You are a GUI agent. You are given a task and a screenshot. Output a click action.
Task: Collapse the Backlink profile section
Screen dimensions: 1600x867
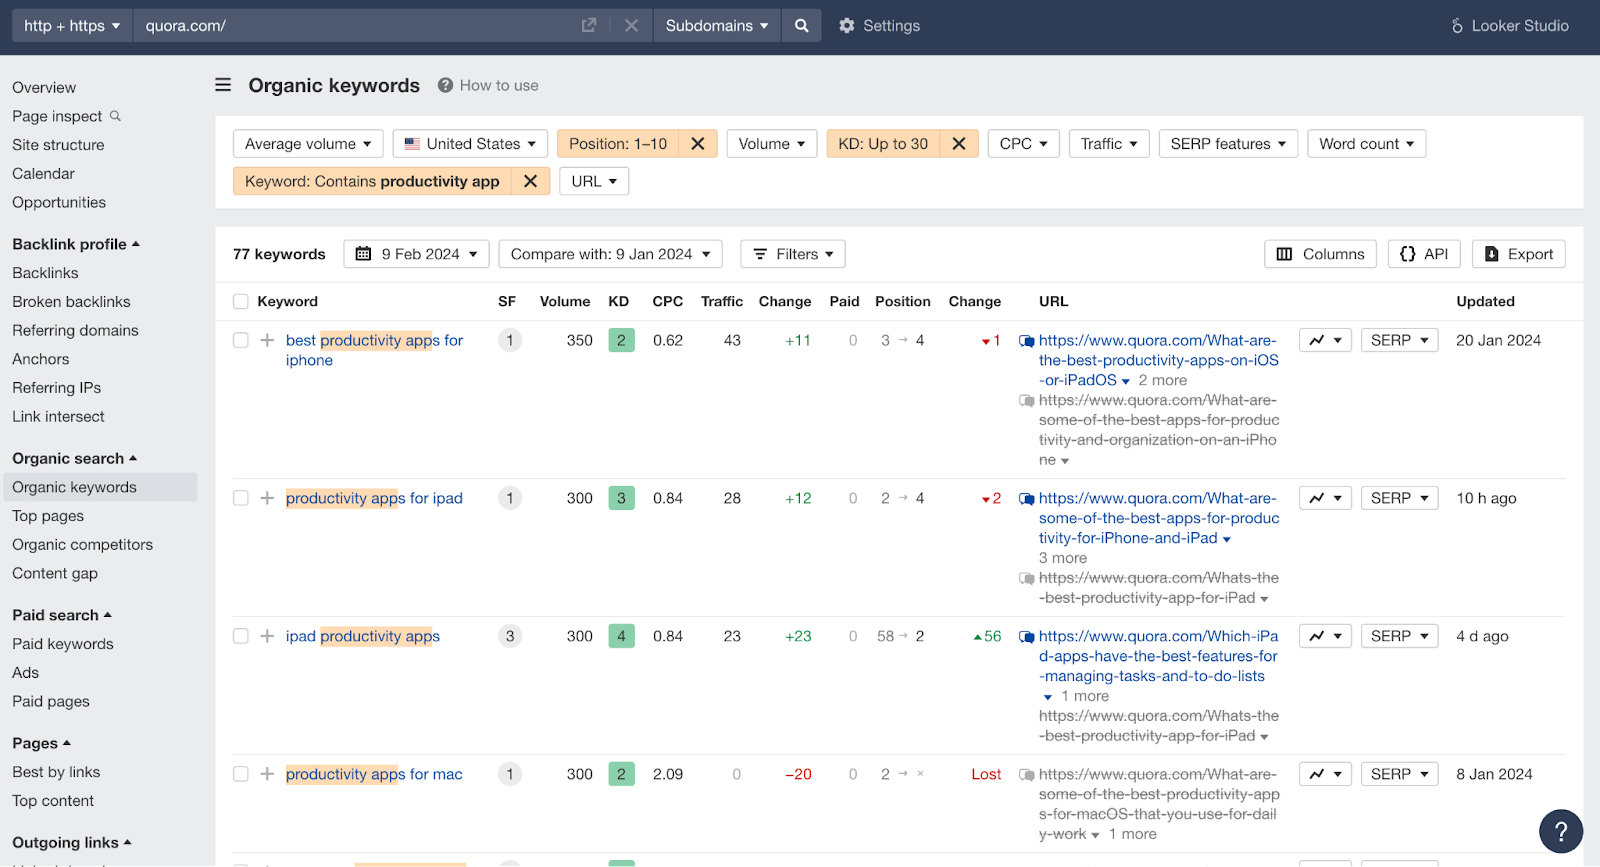76,244
